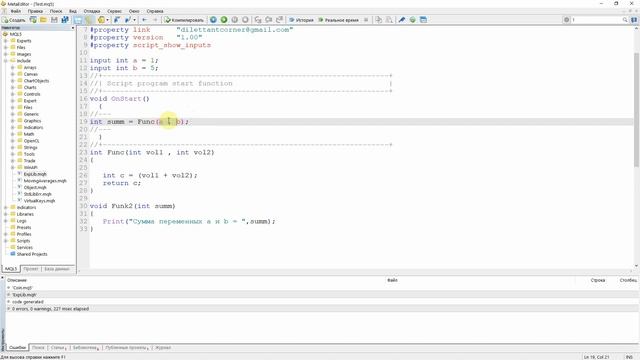Click the Создать (New) toolbar button
Viewport: 640px width, 360px height.
(14, 20)
